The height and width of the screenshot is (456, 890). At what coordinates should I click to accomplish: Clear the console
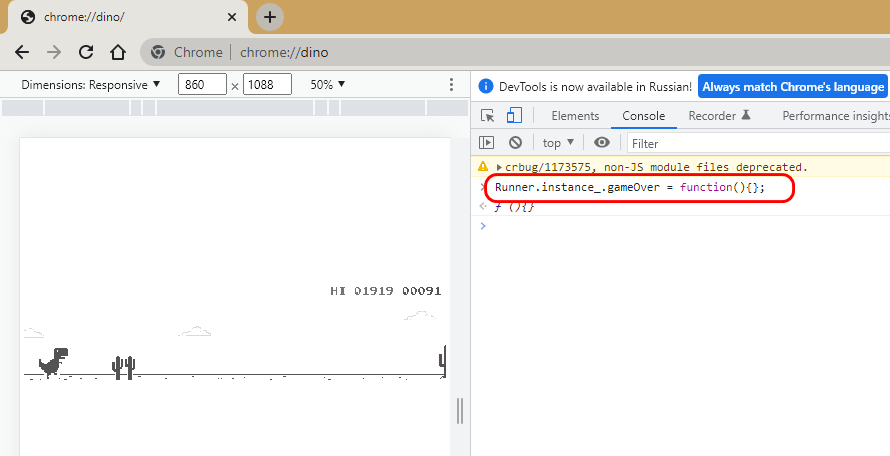[x=515, y=143]
